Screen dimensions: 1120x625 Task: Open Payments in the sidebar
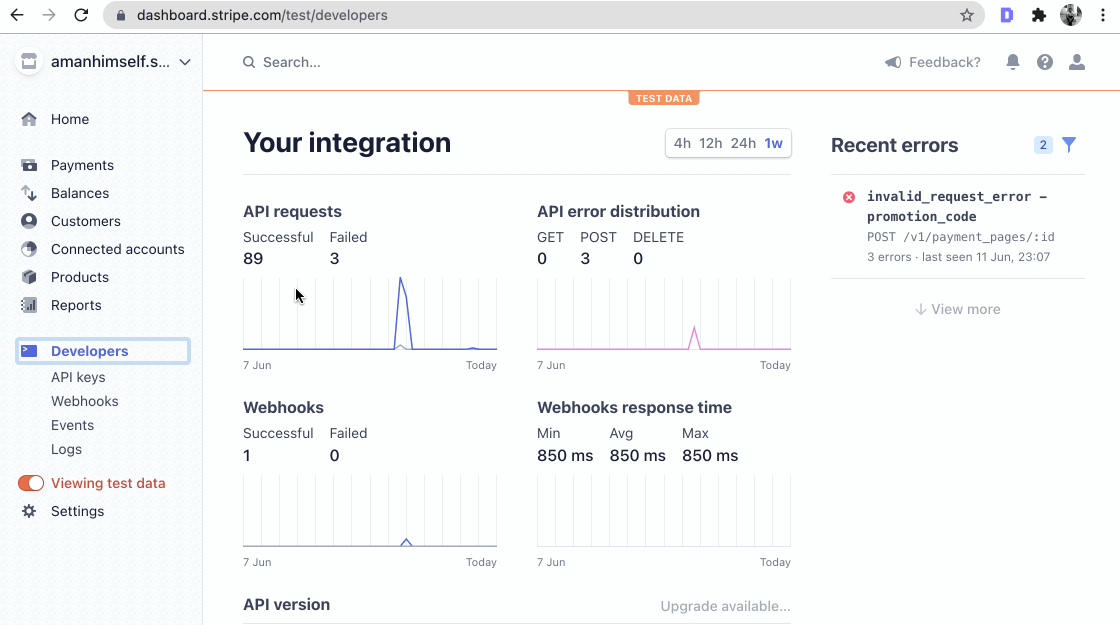coord(82,165)
